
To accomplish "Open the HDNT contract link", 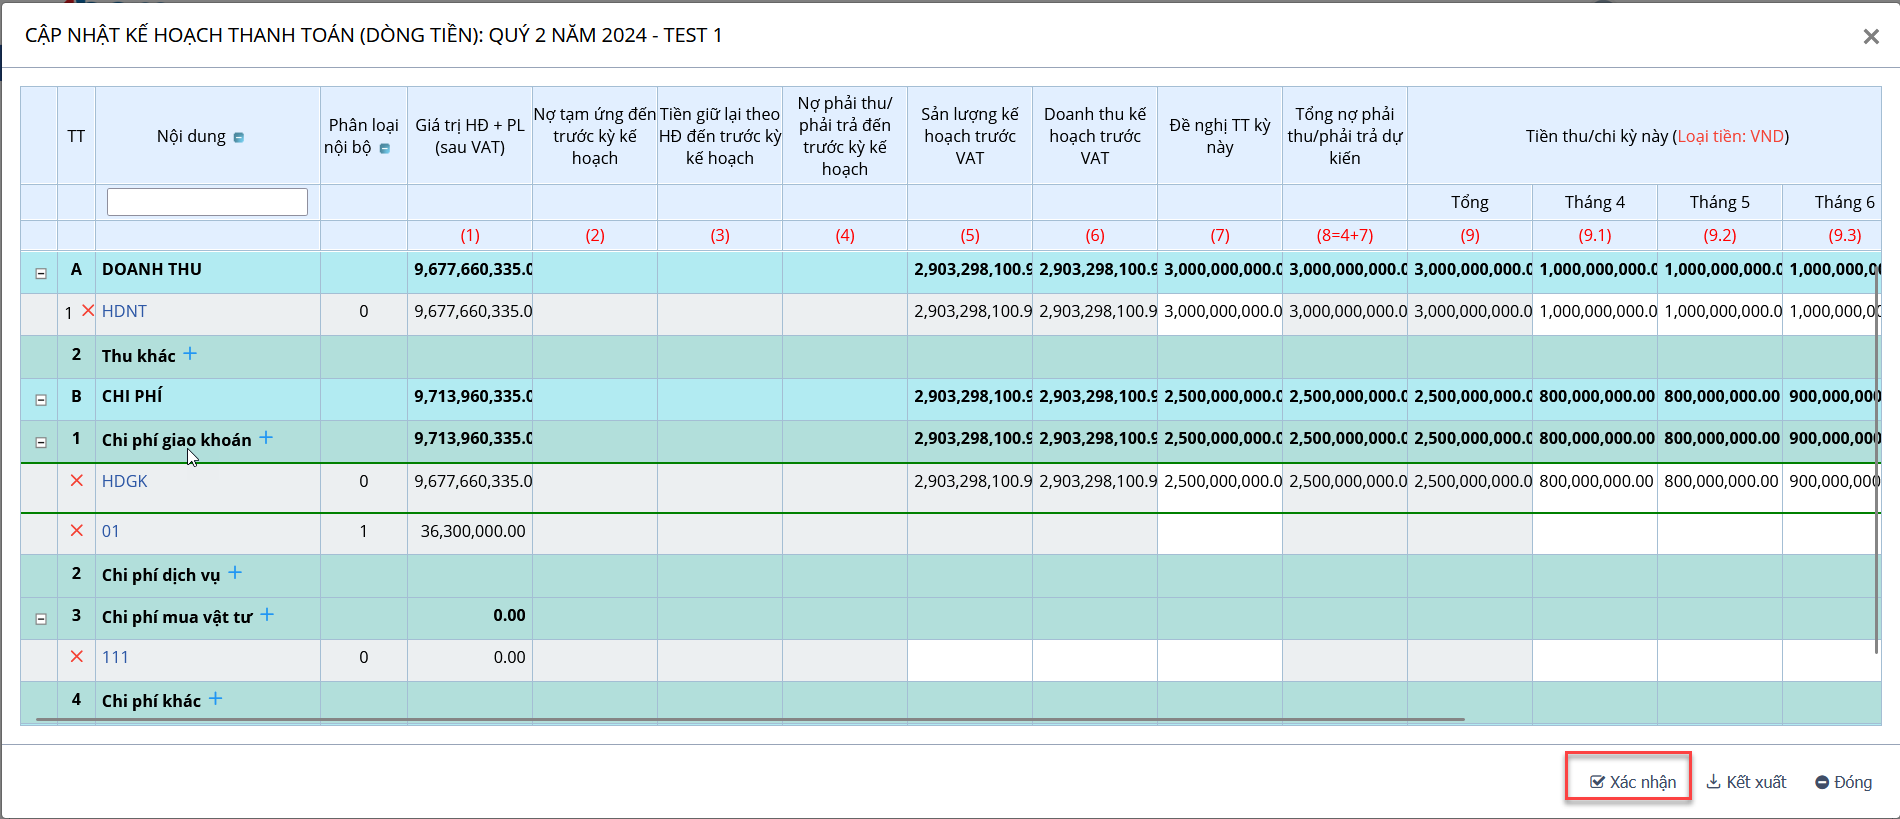I will tap(124, 311).
